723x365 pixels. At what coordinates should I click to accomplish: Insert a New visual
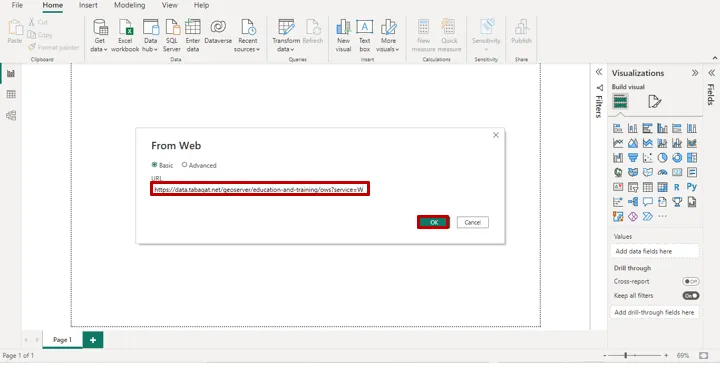(x=343, y=35)
